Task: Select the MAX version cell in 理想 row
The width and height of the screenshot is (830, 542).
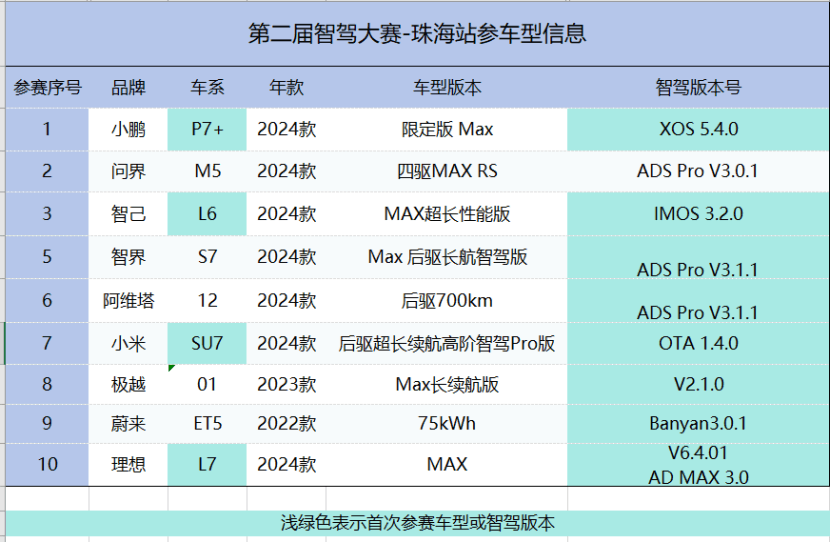Action: tap(447, 465)
